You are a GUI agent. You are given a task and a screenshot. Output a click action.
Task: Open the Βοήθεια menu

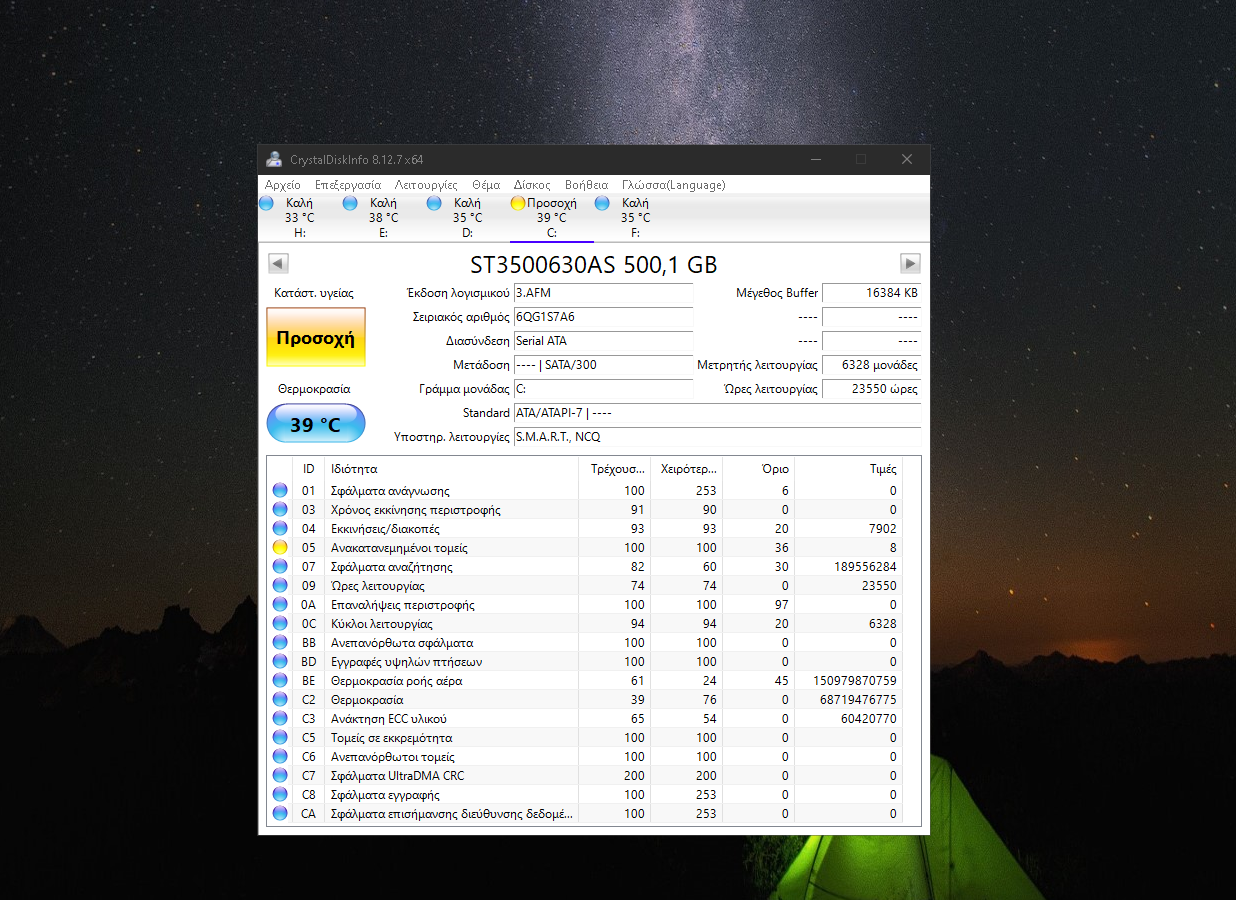[586, 185]
